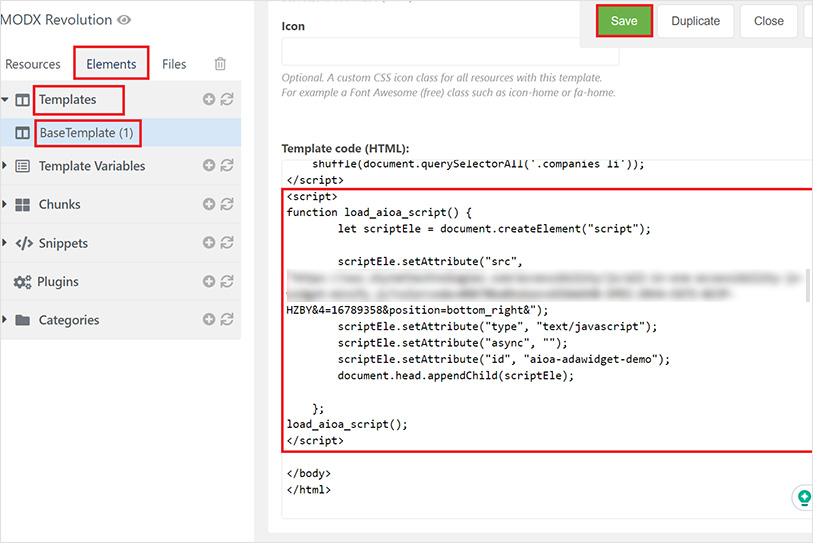The image size is (813, 543).
Task: Click the function load_aioa_script() line
Action: click(379, 212)
